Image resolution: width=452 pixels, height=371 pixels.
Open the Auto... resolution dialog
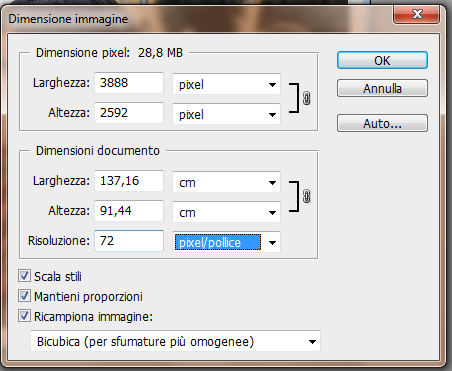382,123
